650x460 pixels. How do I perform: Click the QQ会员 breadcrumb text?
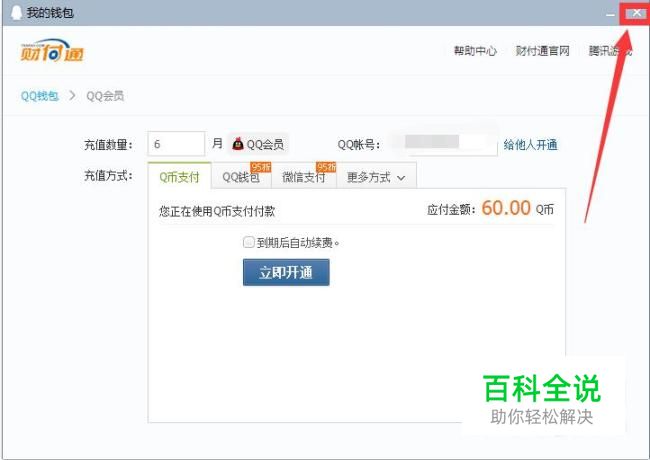coord(105,96)
